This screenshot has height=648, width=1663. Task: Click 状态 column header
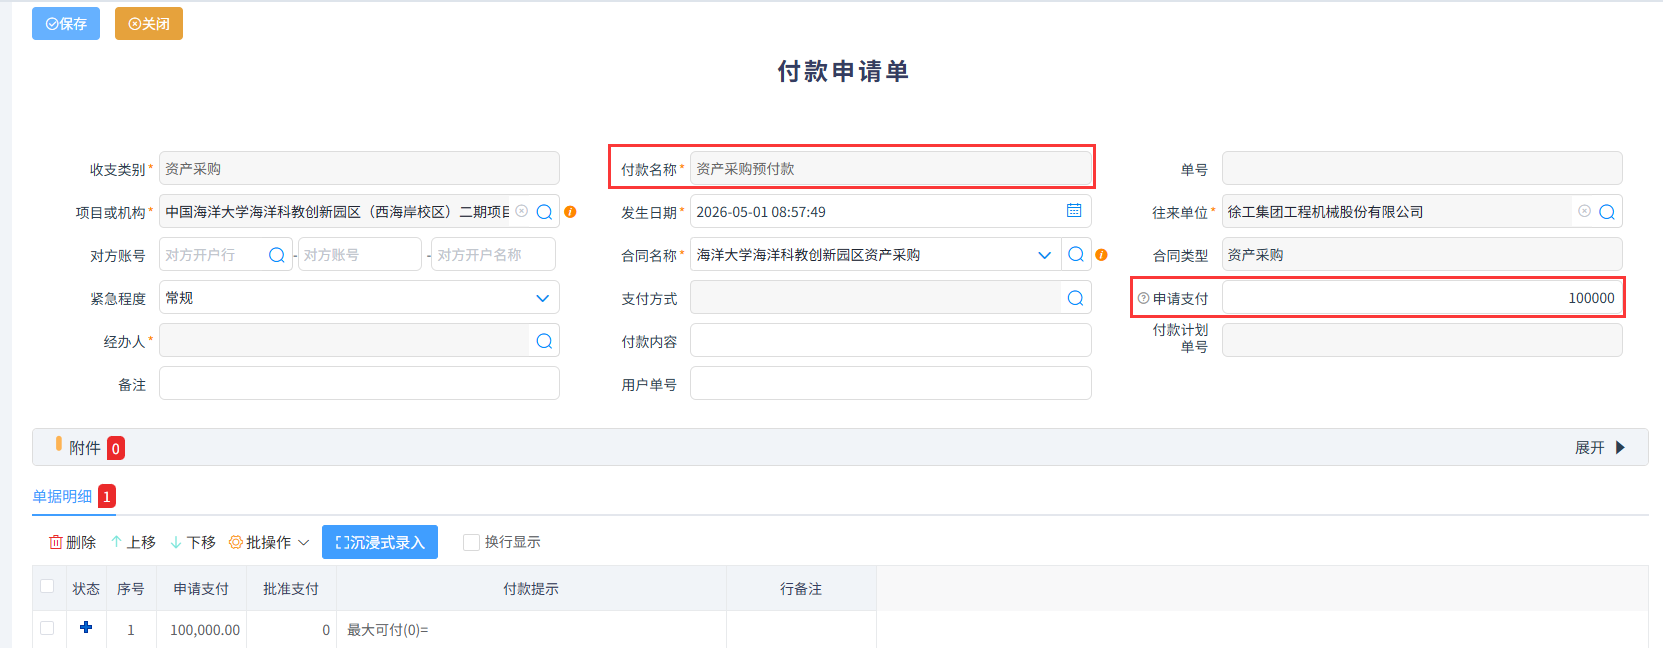coord(86,589)
